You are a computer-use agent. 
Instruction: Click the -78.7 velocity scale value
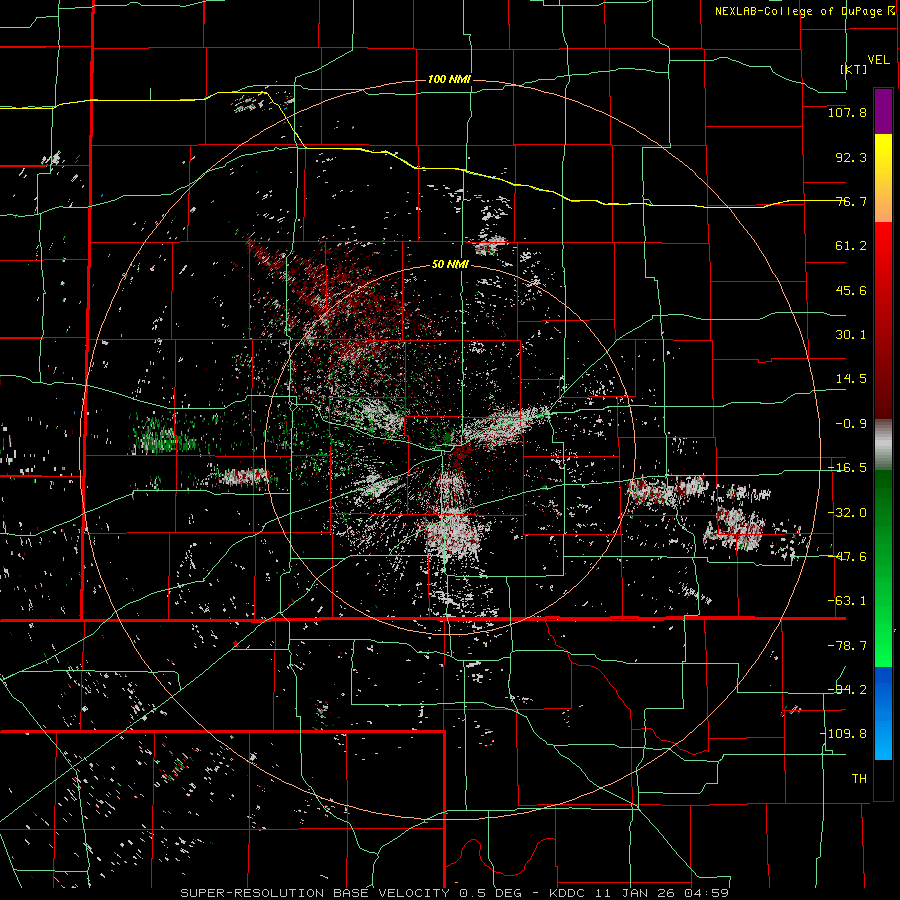click(847, 646)
